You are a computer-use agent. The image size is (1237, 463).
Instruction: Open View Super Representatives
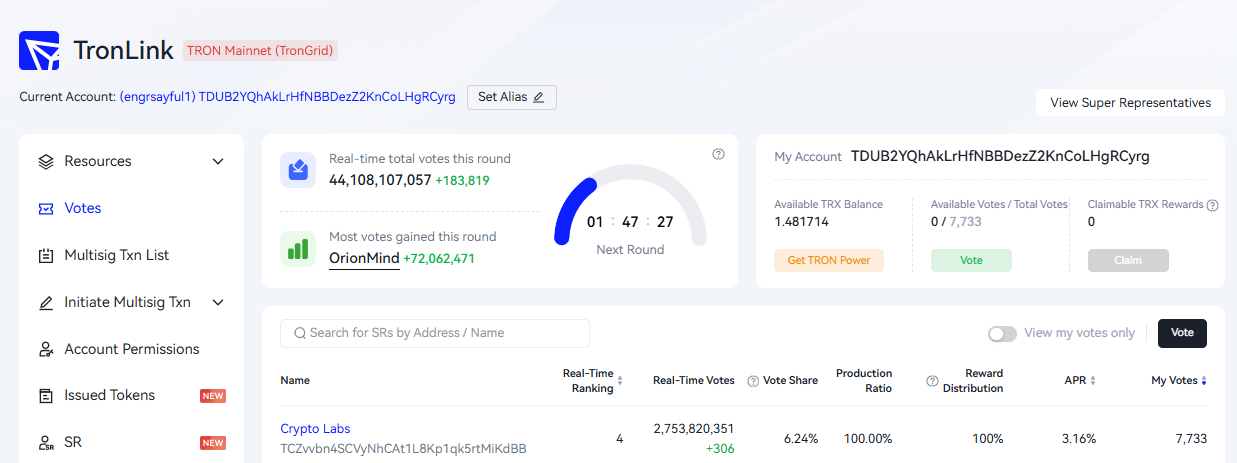coord(1130,103)
